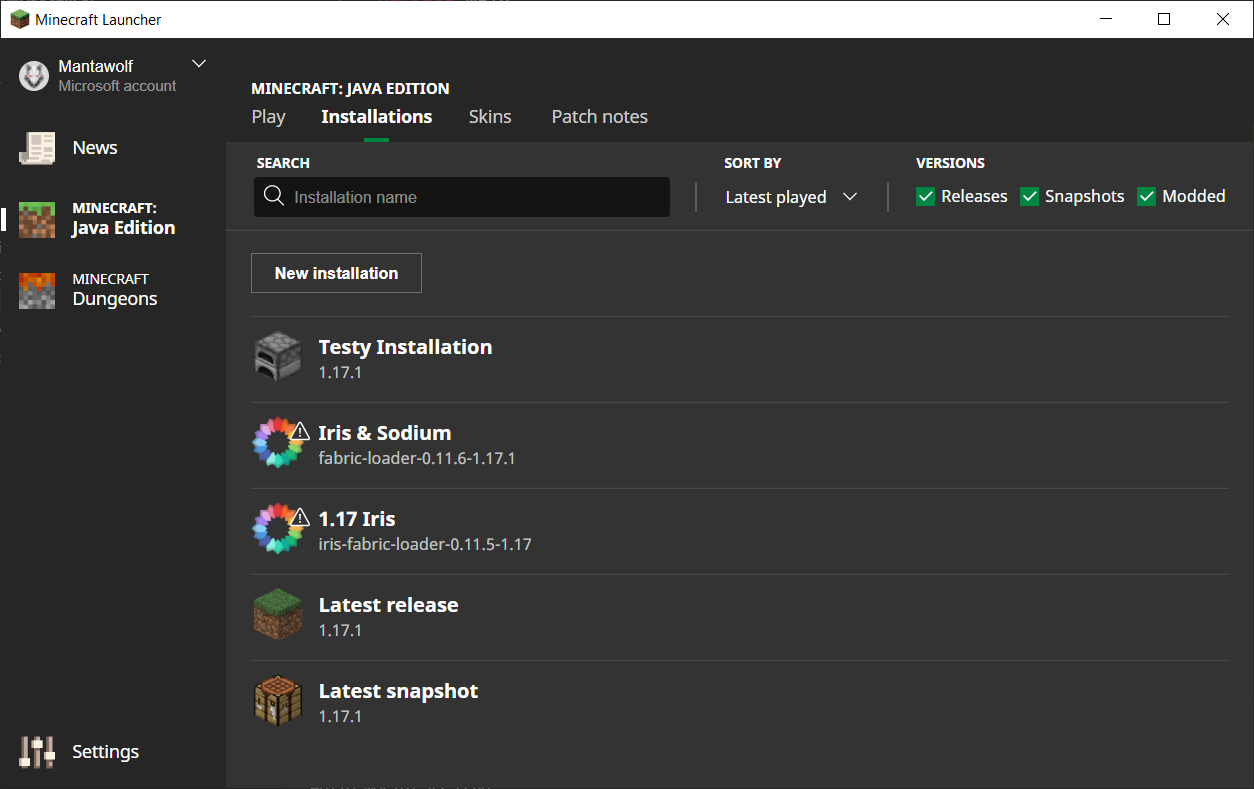Expand the account dropdown chevron

coord(199,64)
